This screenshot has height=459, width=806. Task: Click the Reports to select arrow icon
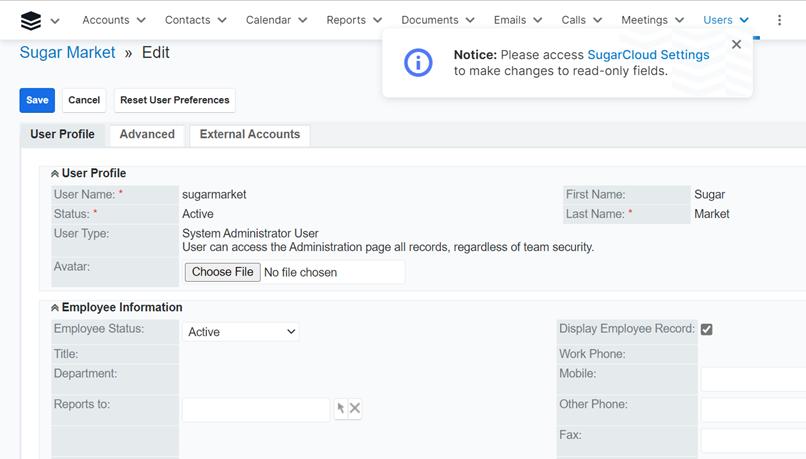341,408
